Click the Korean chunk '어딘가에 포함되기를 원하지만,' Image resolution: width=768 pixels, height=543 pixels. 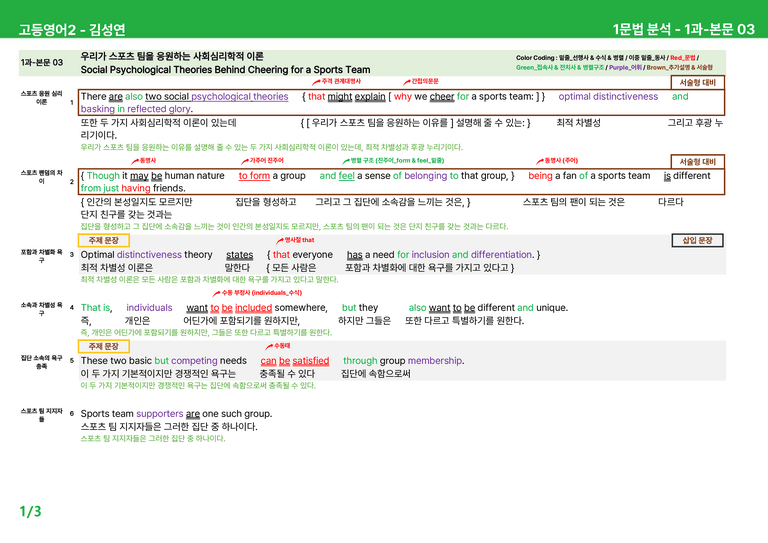point(241,321)
